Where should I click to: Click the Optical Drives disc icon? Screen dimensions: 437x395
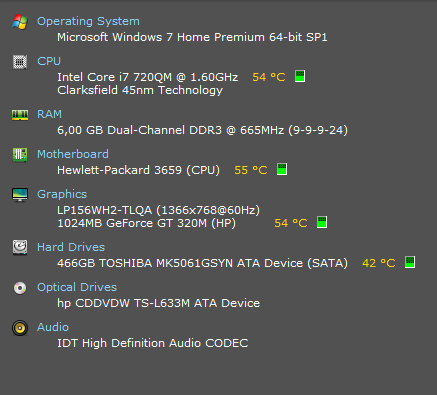20,288
